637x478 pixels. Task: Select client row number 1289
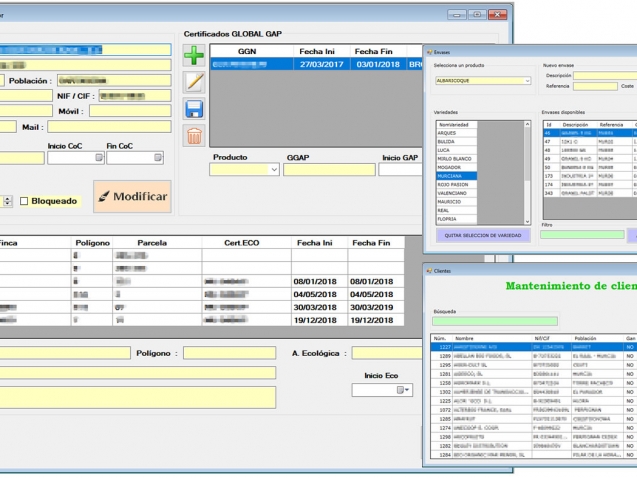point(534,356)
